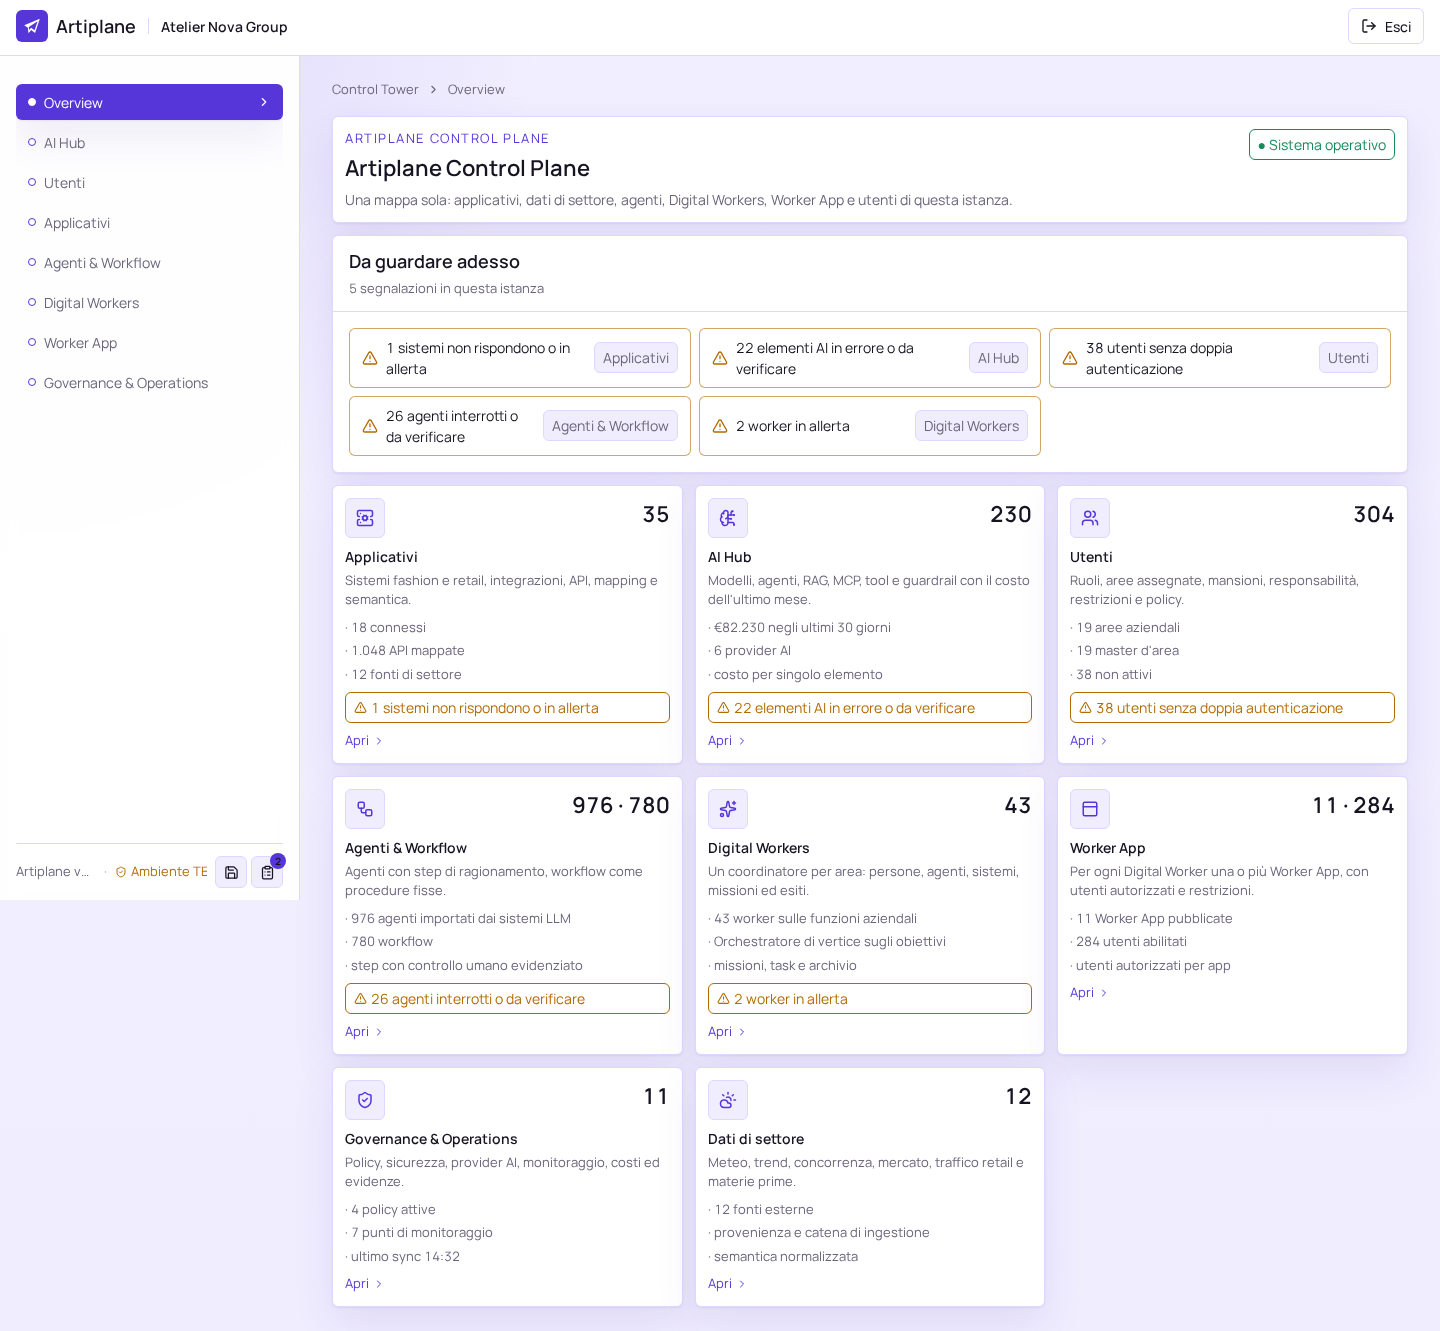Click chevron next to Apri in Governance & Operations card
The width and height of the screenshot is (1440, 1331).
coord(379,1284)
